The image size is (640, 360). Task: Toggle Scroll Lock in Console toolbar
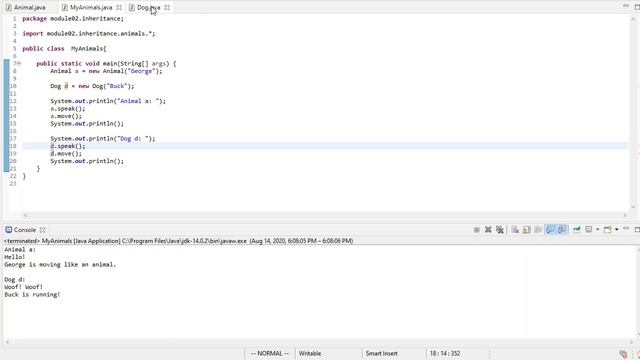pyautogui.click(x=527, y=230)
